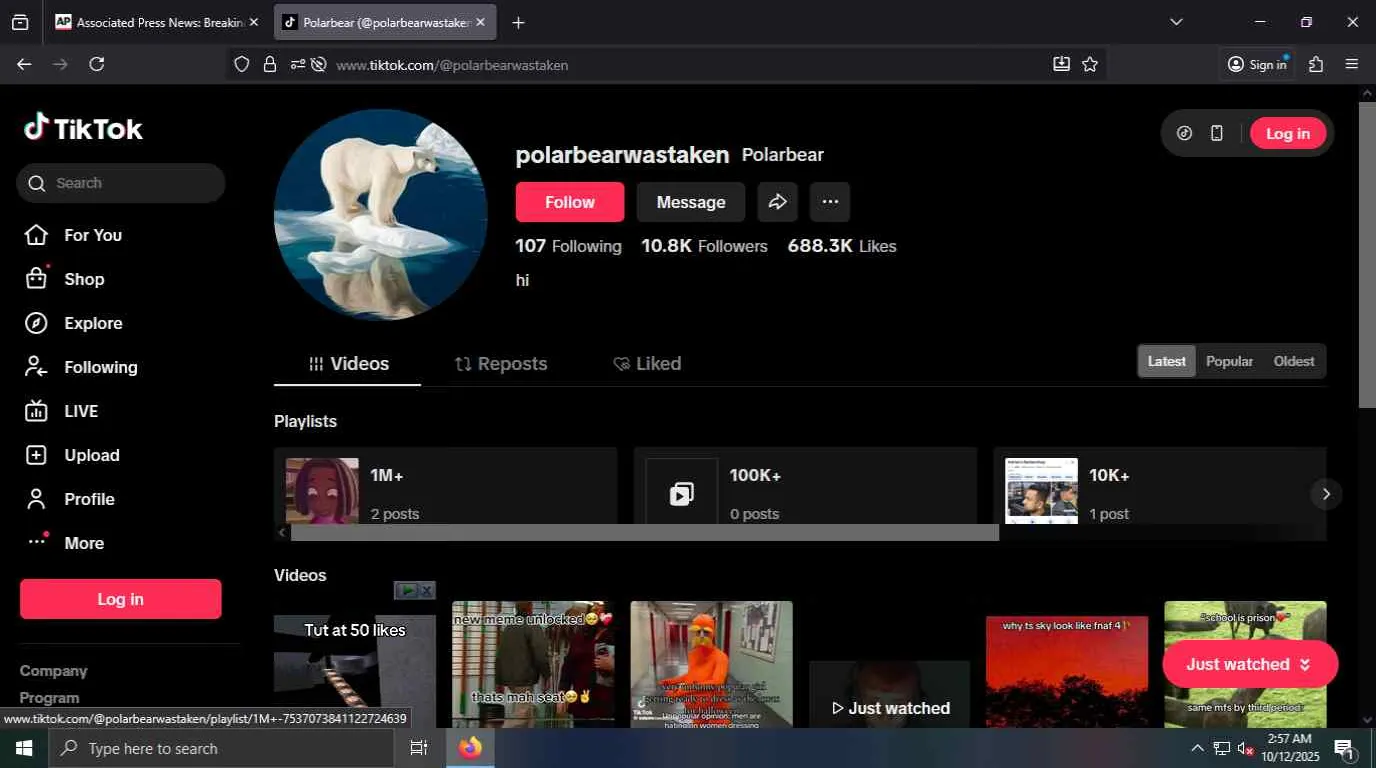
Task: Click the blocked autoplay icon in address bar
Action: pyautogui.click(x=319, y=64)
